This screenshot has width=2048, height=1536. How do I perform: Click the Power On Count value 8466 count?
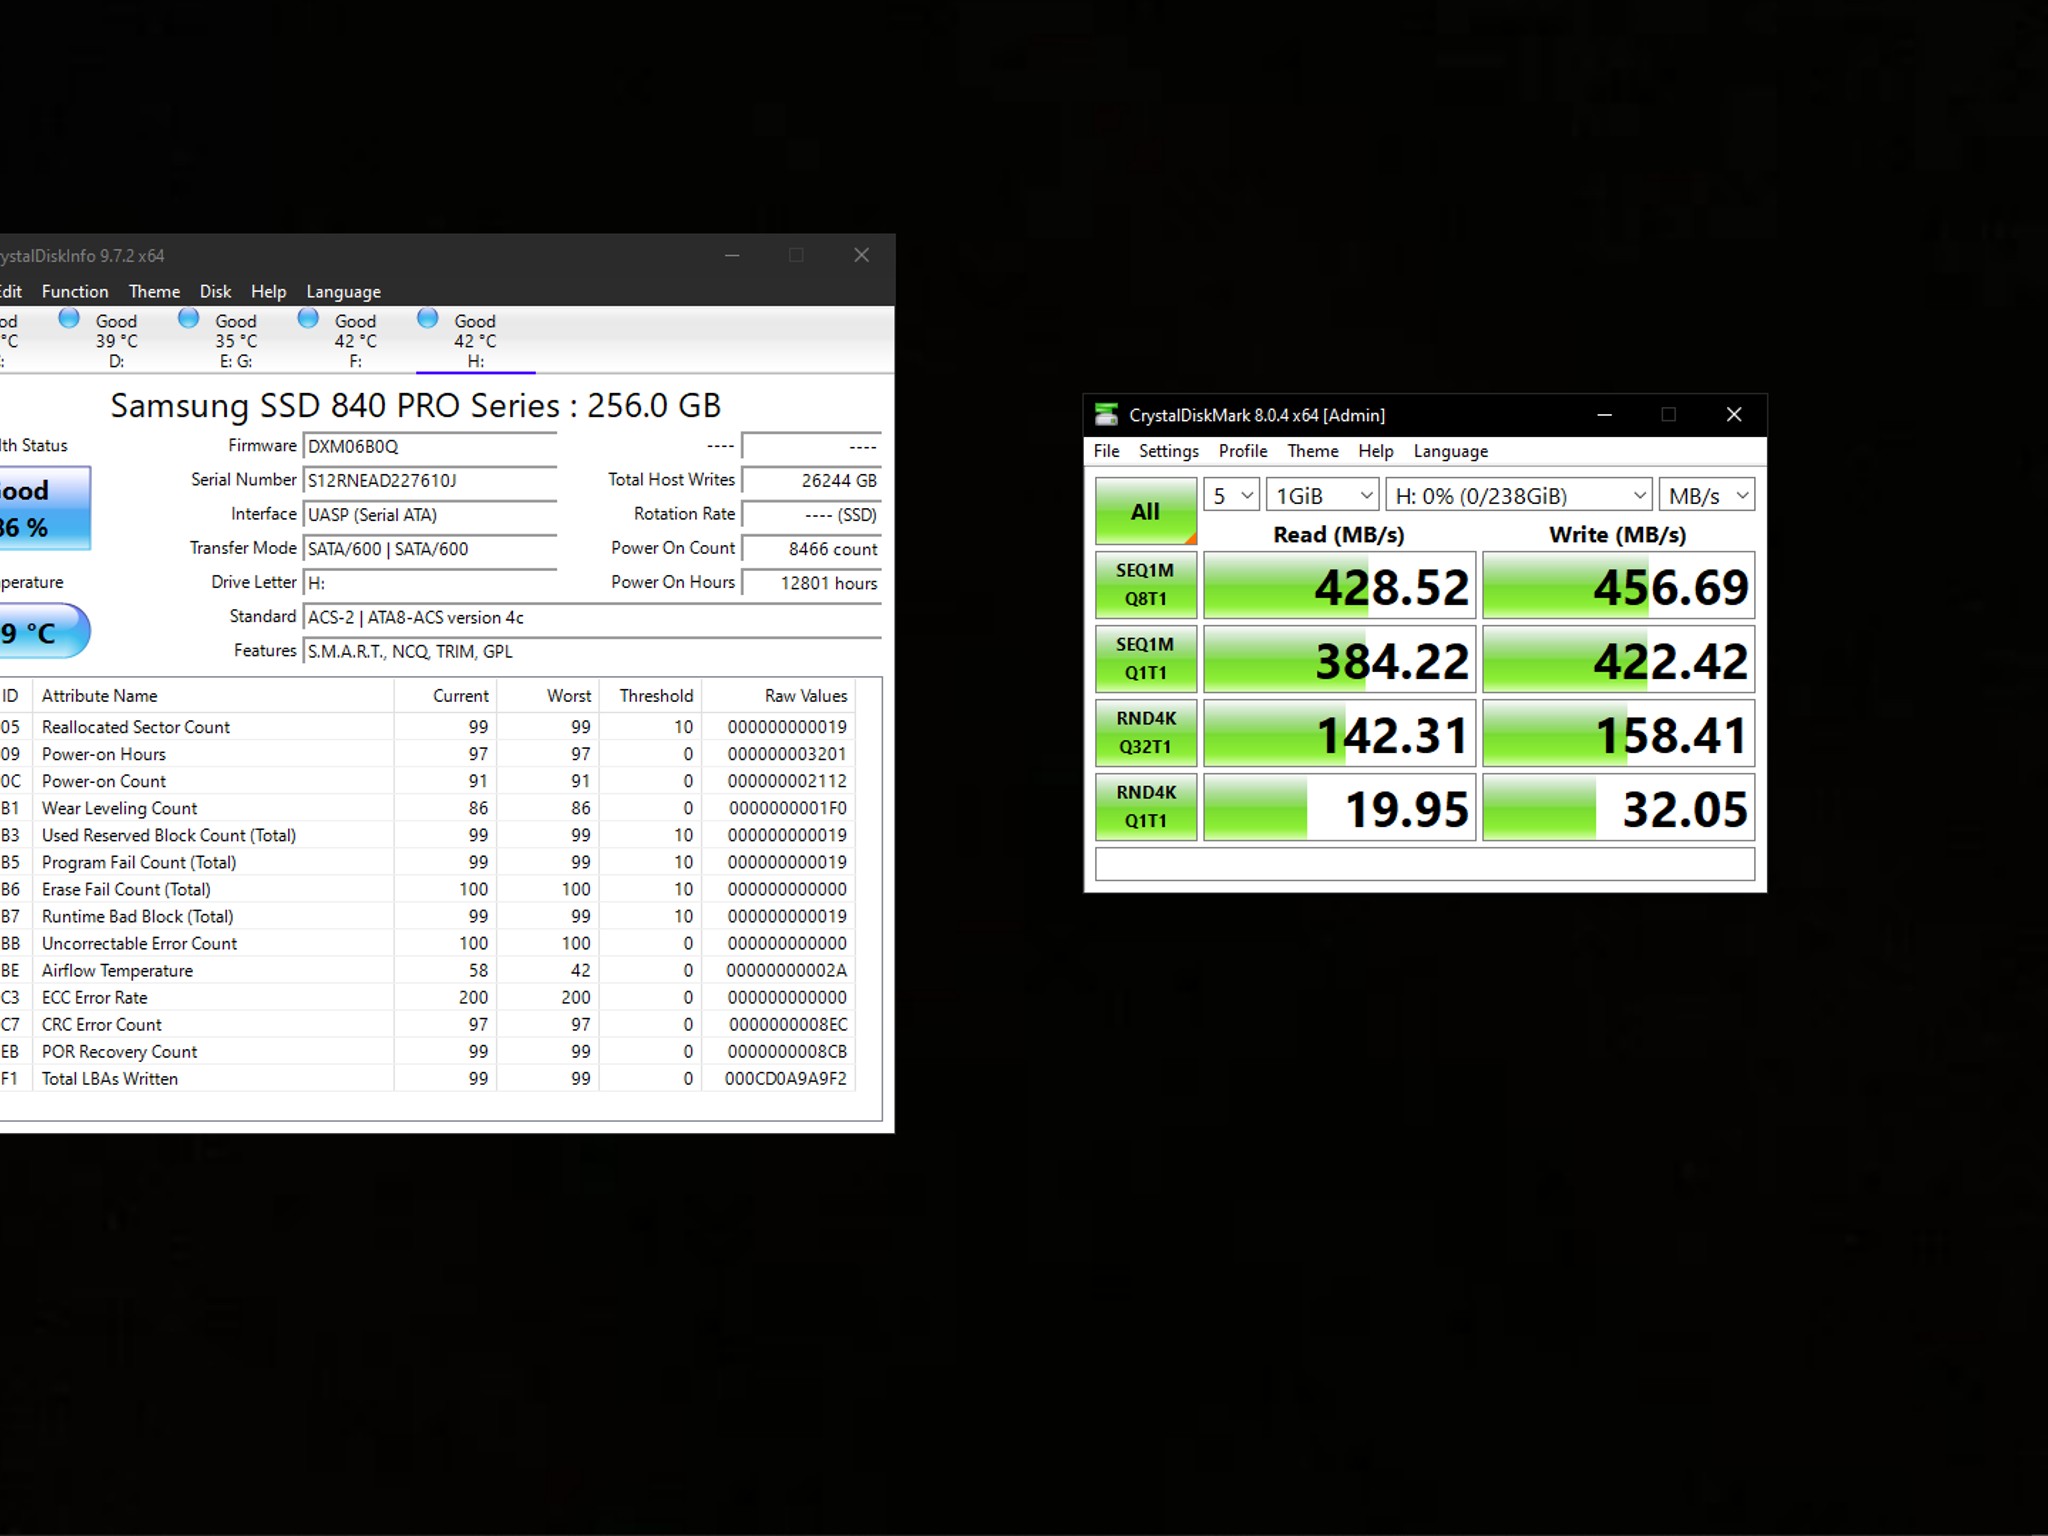click(x=811, y=549)
